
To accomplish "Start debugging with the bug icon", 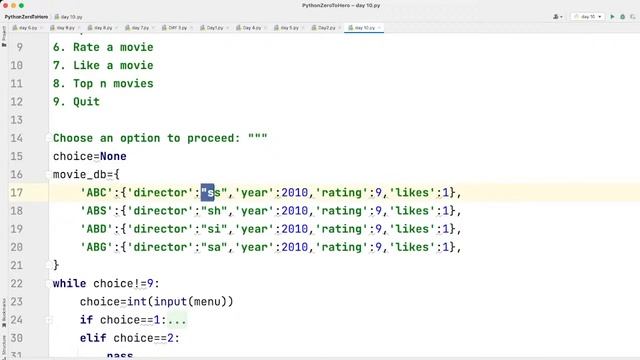I will click(x=622, y=17).
